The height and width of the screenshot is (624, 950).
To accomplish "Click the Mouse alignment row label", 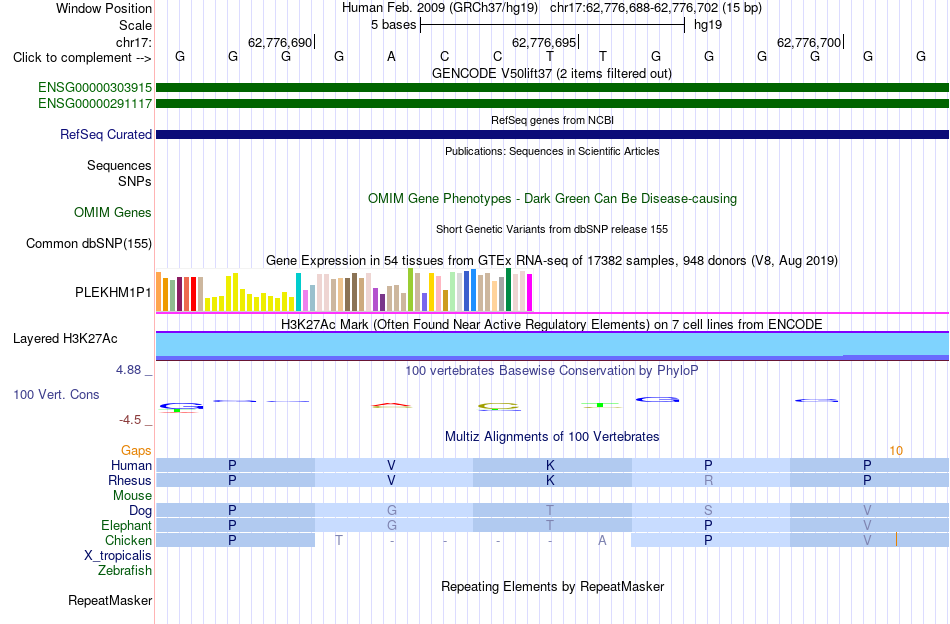I will pyautogui.click(x=132, y=496).
